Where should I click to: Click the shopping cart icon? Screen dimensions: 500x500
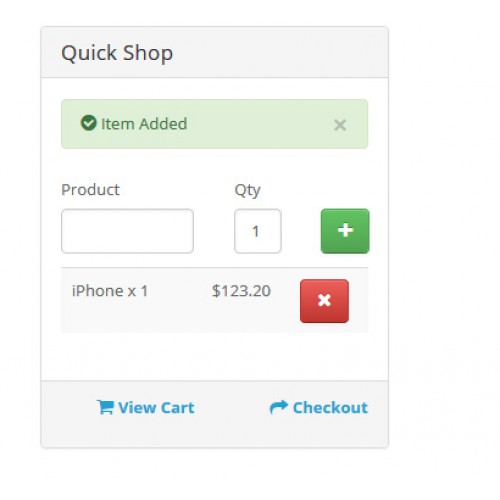coord(105,407)
